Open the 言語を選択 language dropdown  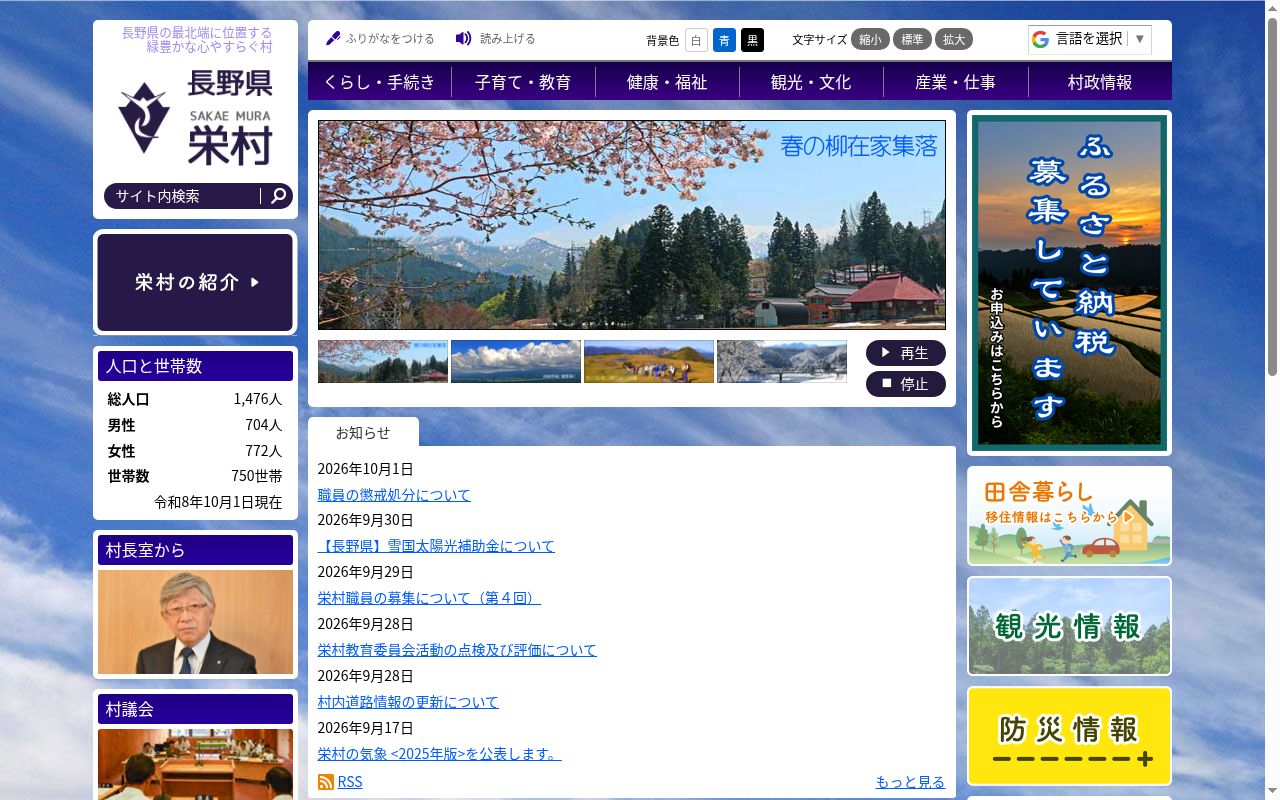[1089, 39]
